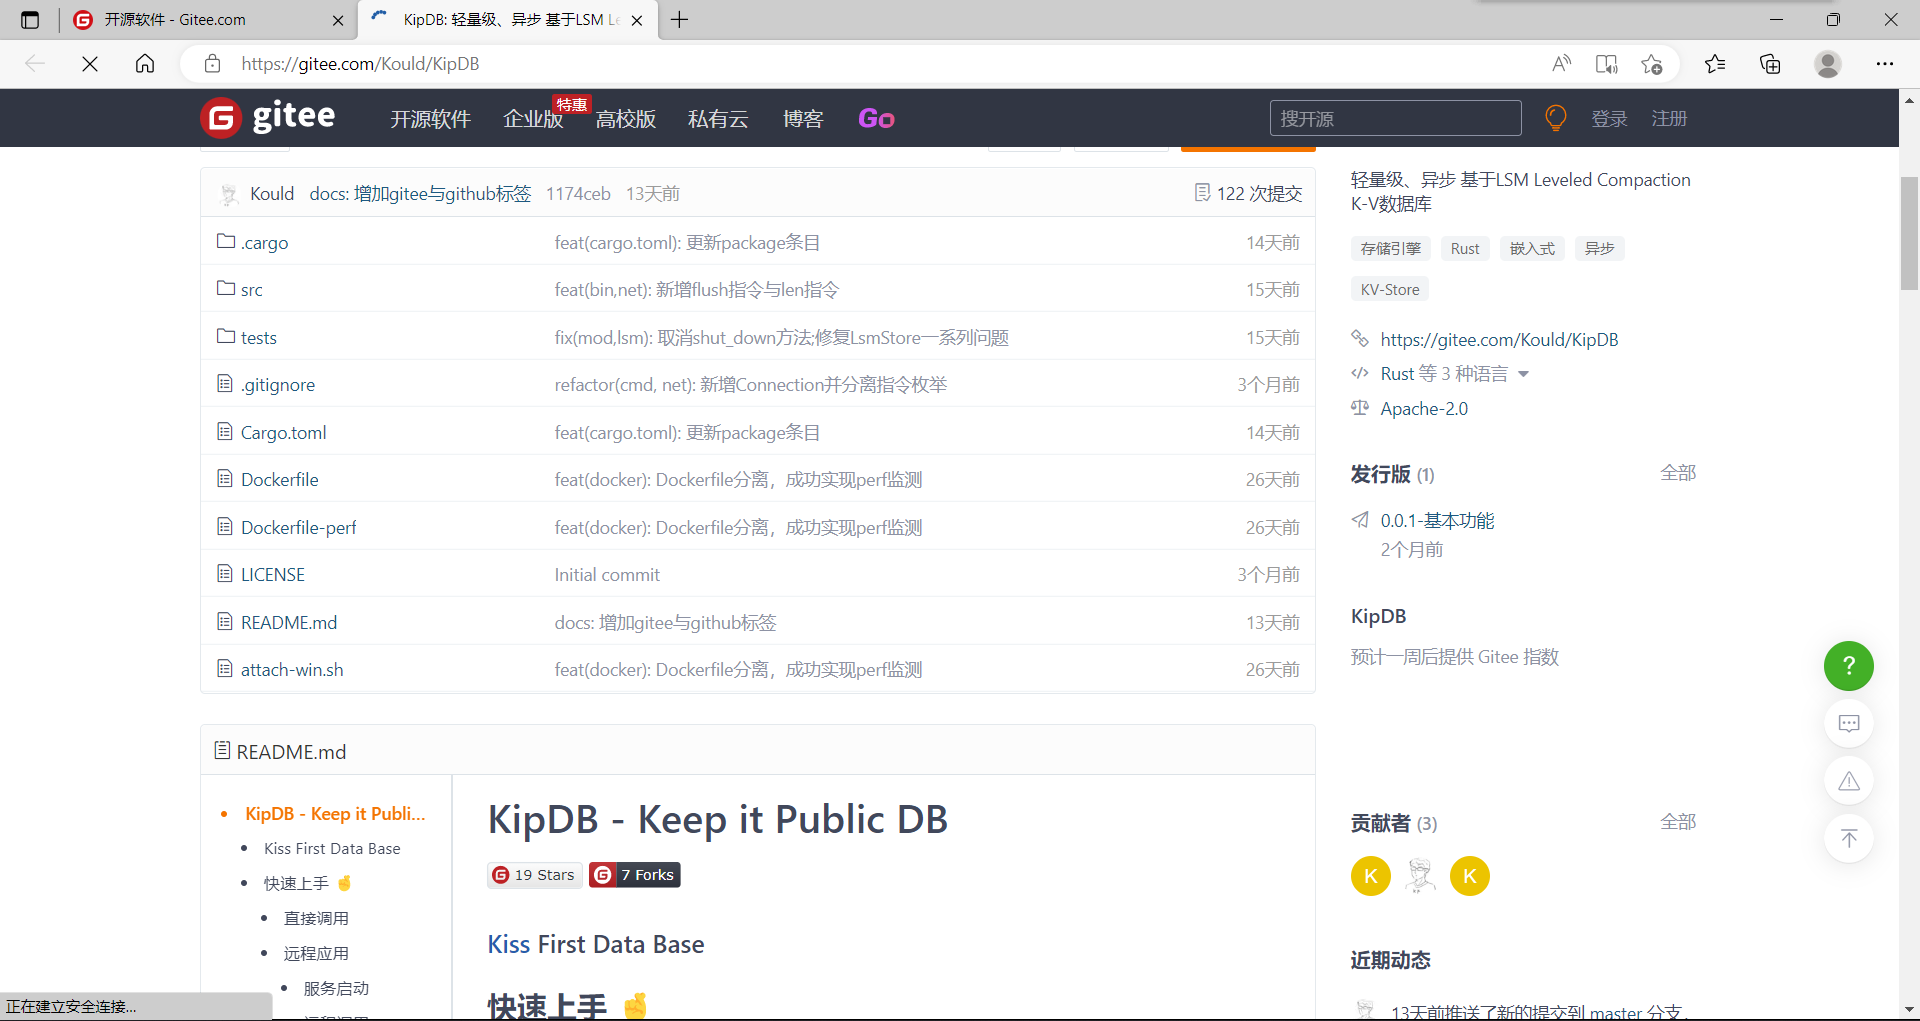Open the help question mark floating button
Screen dimensions: 1920x1021
point(1848,666)
